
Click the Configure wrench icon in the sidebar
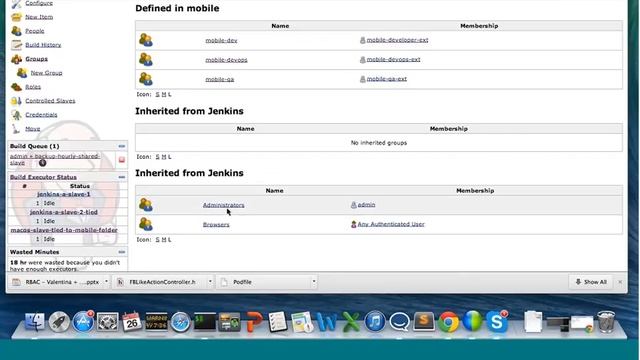tap(16, 4)
